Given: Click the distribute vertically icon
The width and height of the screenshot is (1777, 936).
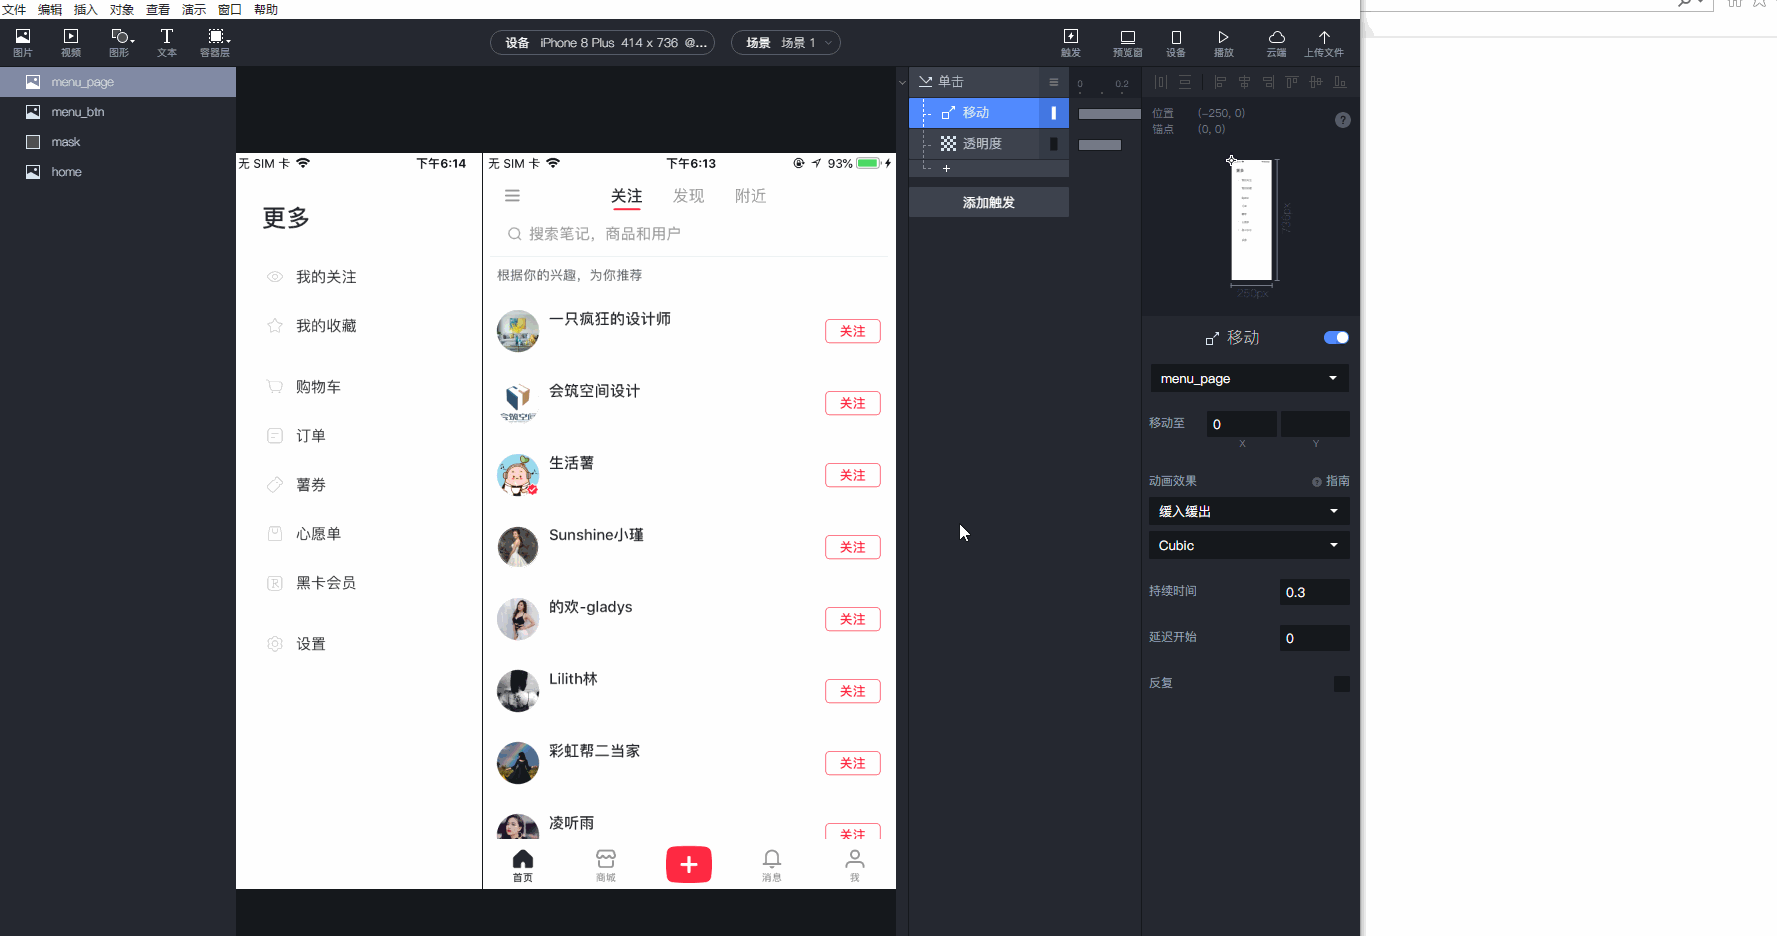Looking at the screenshot, I should (x=1185, y=82).
